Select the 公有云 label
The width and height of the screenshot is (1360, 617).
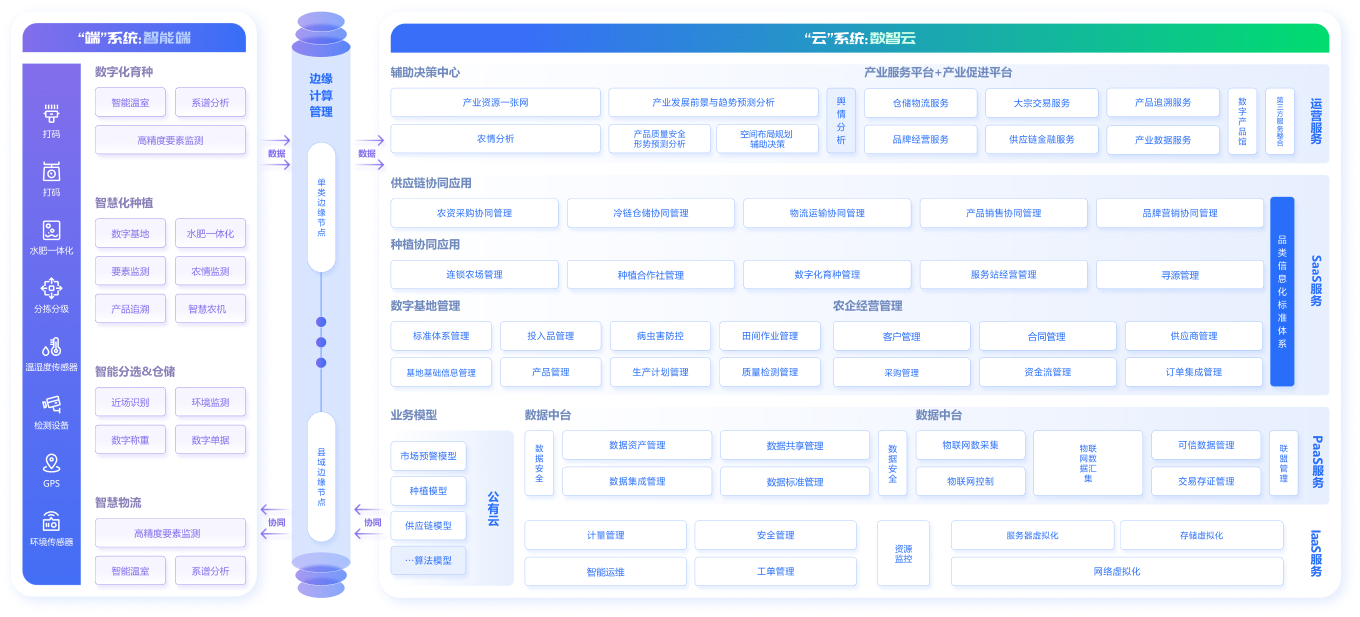pyautogui.click(x=494, y=508)
